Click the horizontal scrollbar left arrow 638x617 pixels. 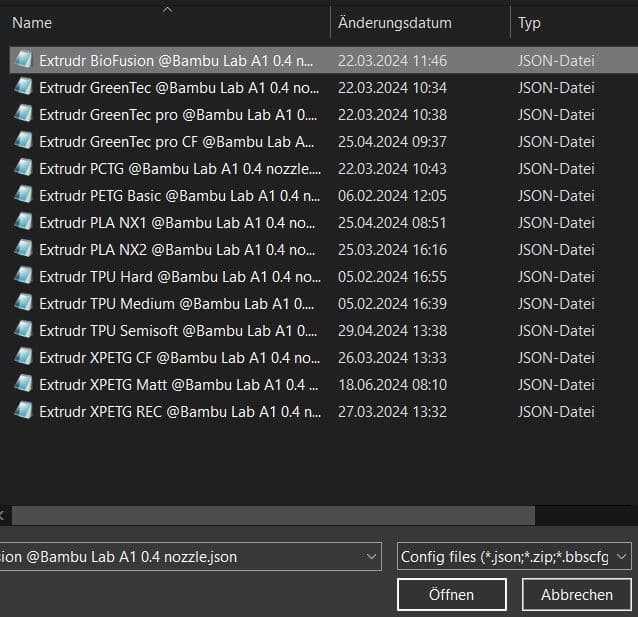(x=2, y=516)
